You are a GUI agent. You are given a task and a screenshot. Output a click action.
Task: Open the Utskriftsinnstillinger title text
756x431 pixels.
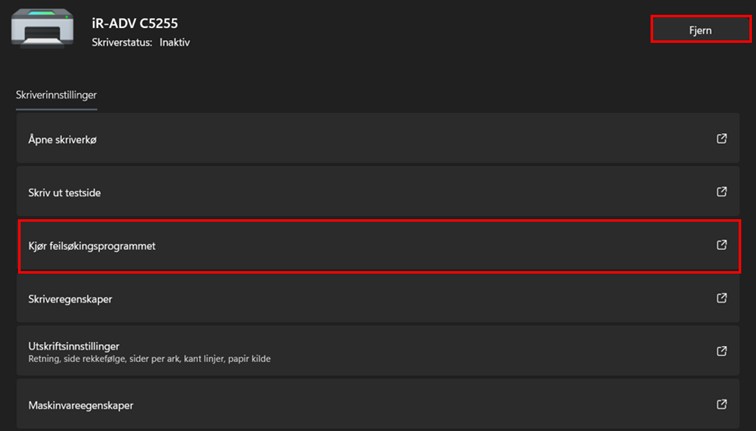[74, 345]
